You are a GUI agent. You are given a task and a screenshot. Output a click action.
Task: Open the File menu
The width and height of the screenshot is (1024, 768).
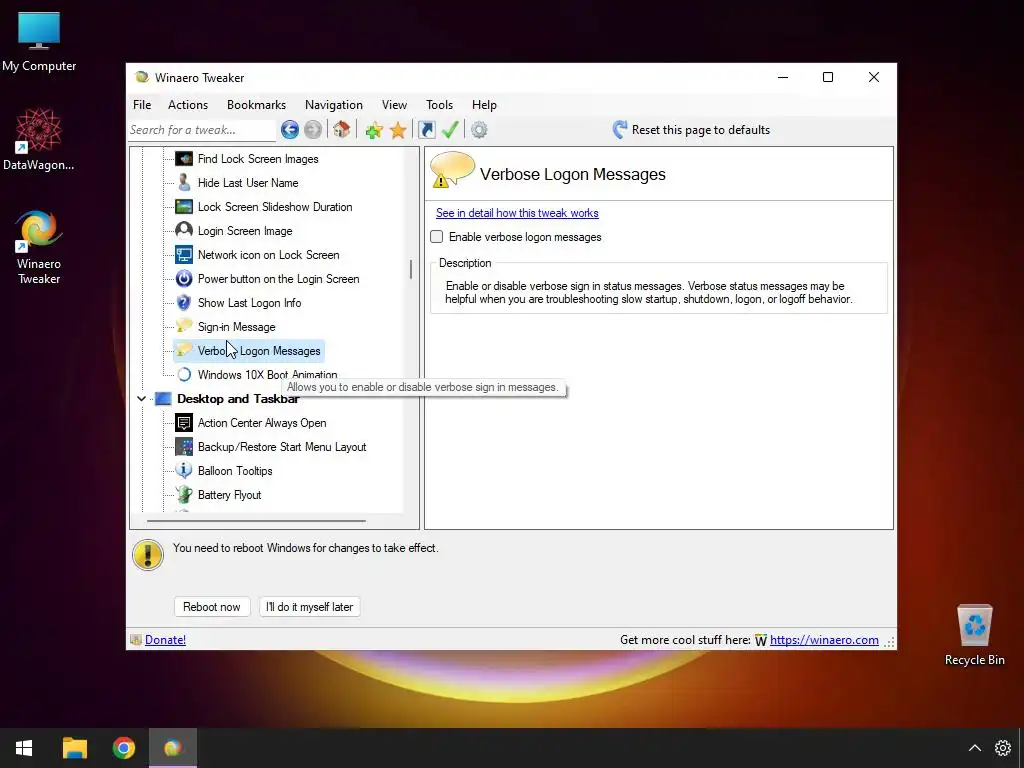[142, 104]
